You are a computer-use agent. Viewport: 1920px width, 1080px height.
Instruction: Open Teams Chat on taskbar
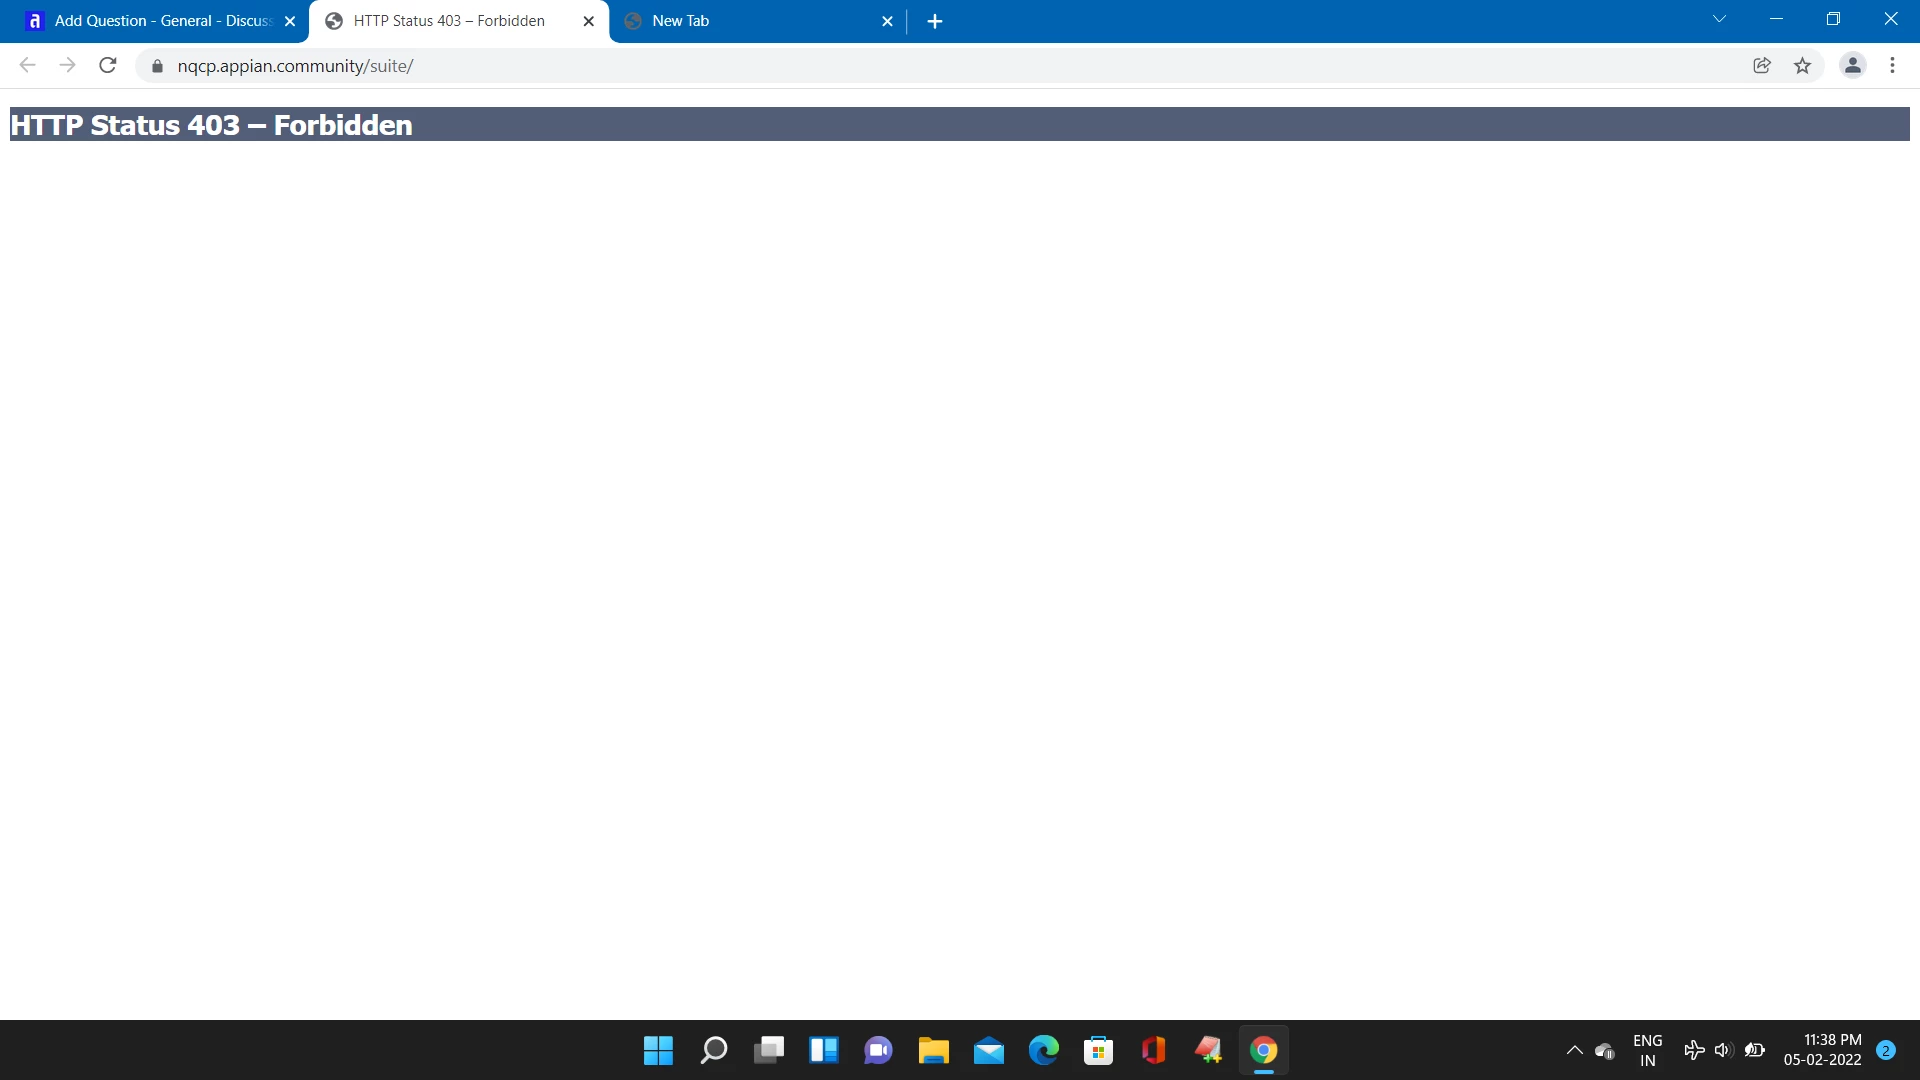coord(878,1050)
